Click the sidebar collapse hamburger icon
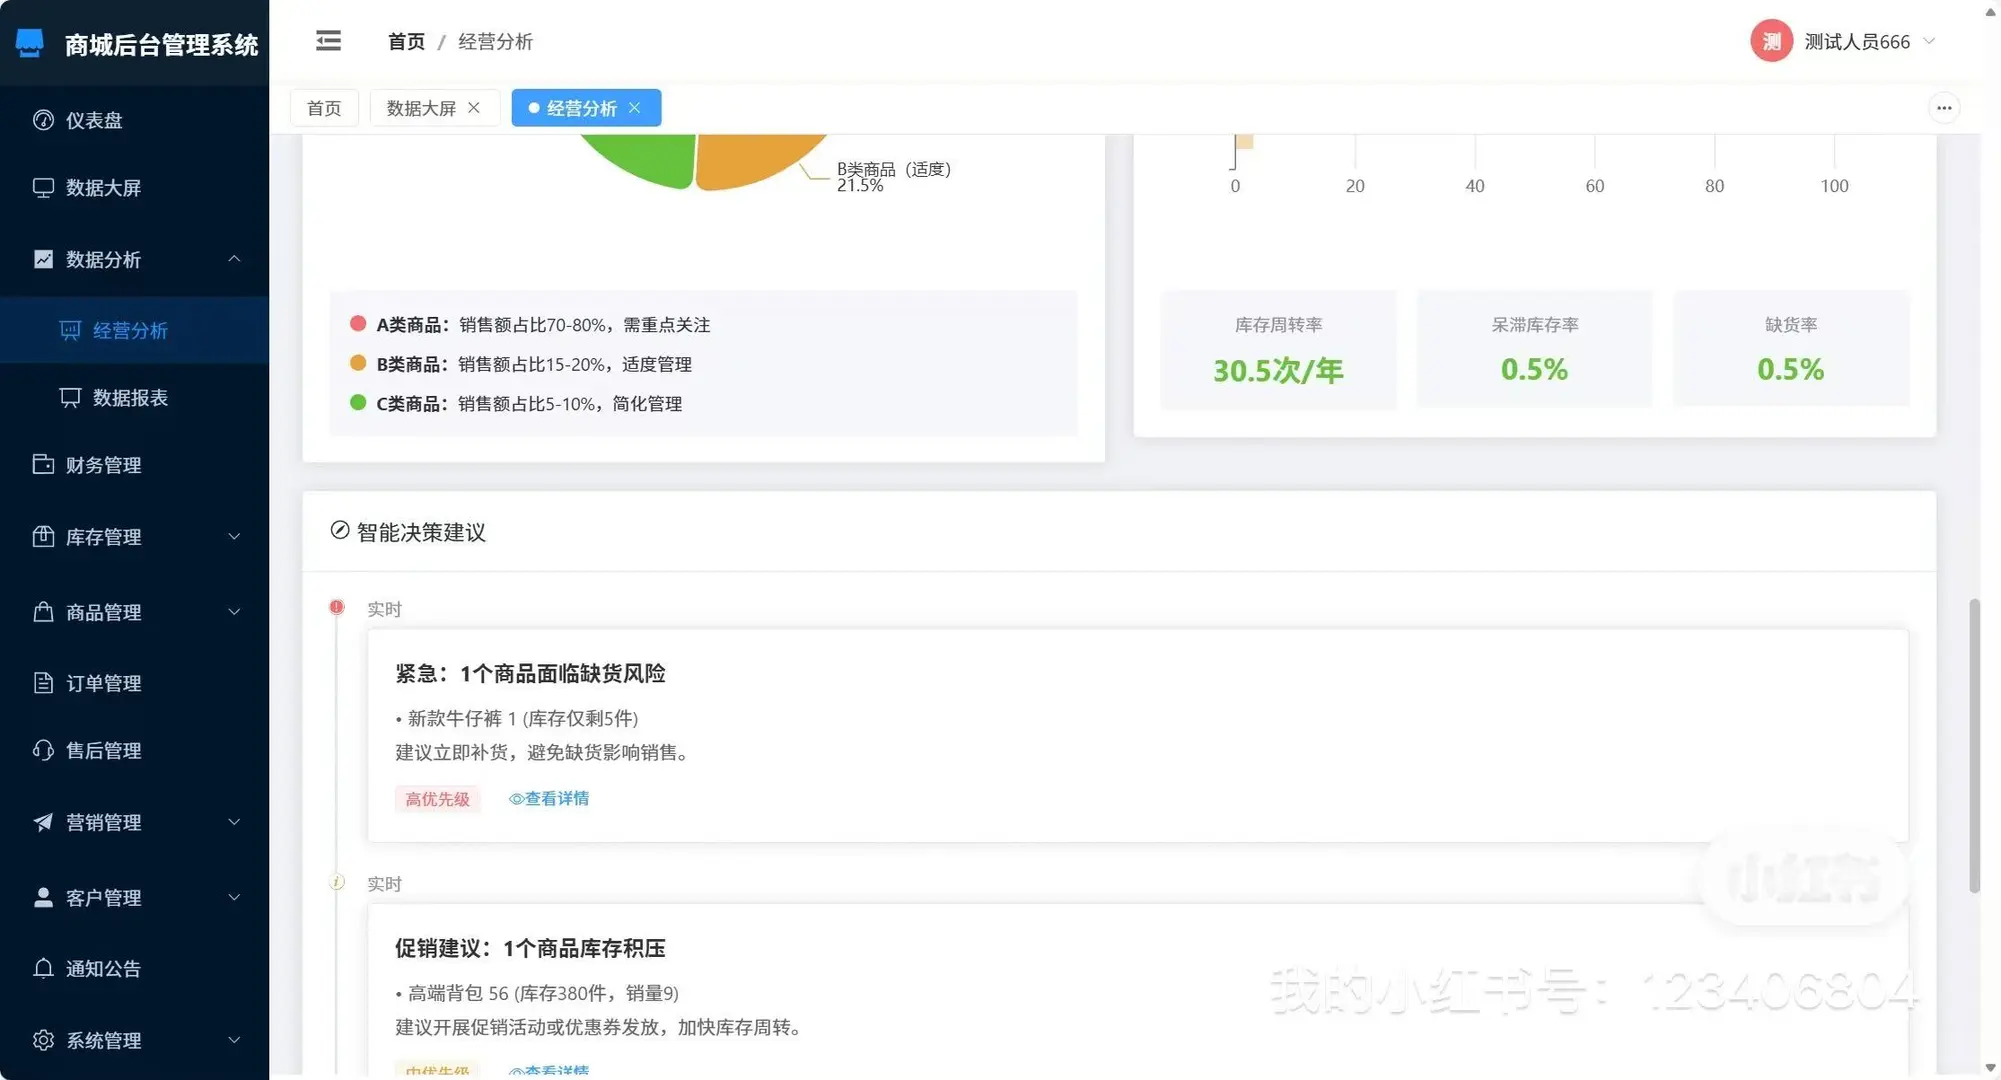 pyautogui.click(x=328, y=40)
